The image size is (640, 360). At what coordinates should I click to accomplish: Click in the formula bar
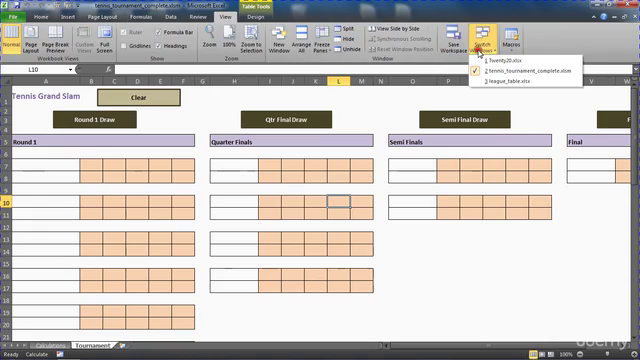click(373, 70)
